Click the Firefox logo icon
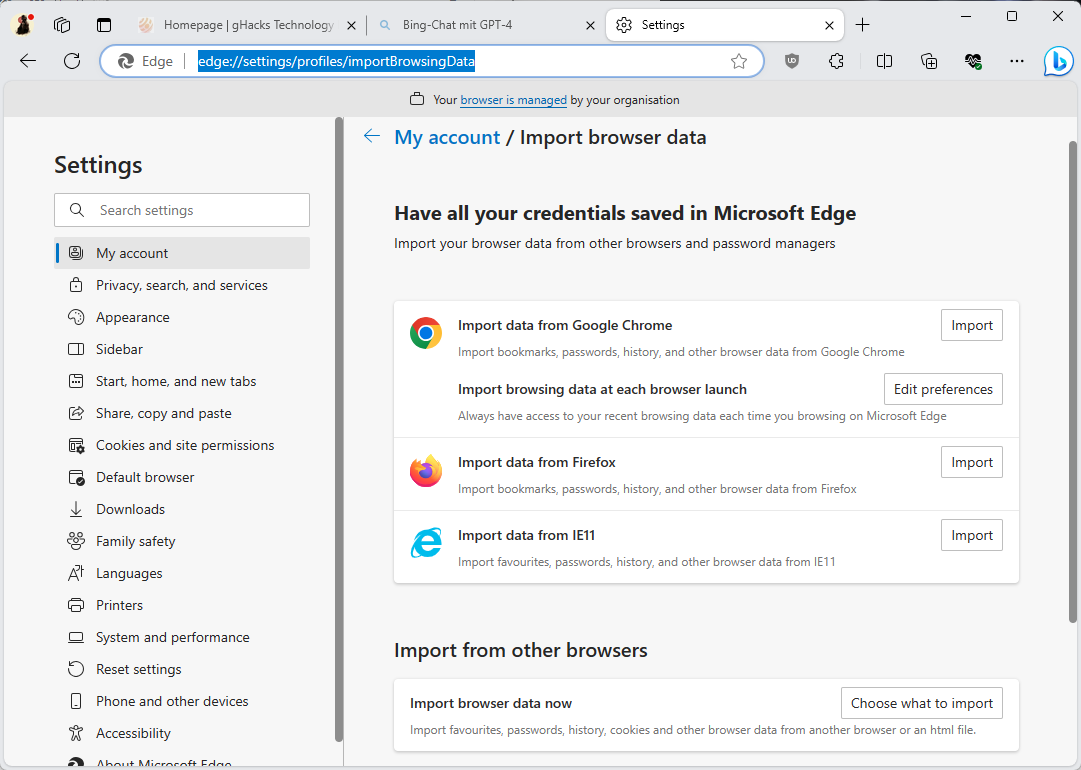Viewport: 1081px width, 770px height. 426,471
